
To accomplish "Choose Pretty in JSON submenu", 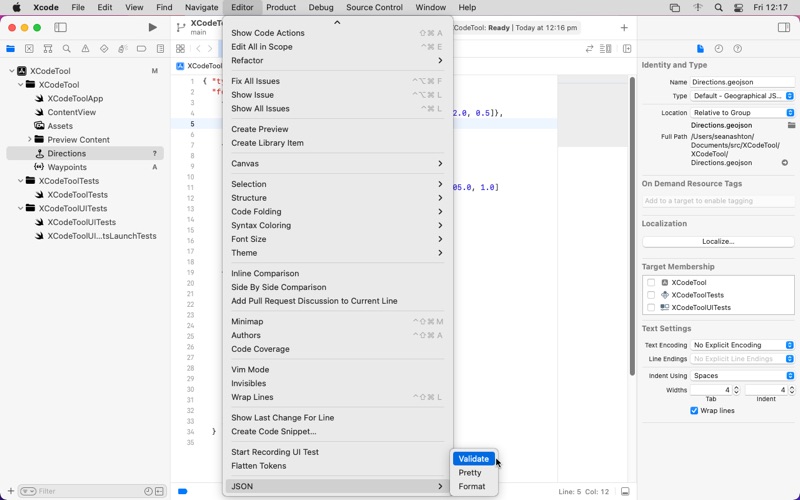I will (x=473, y=472).
